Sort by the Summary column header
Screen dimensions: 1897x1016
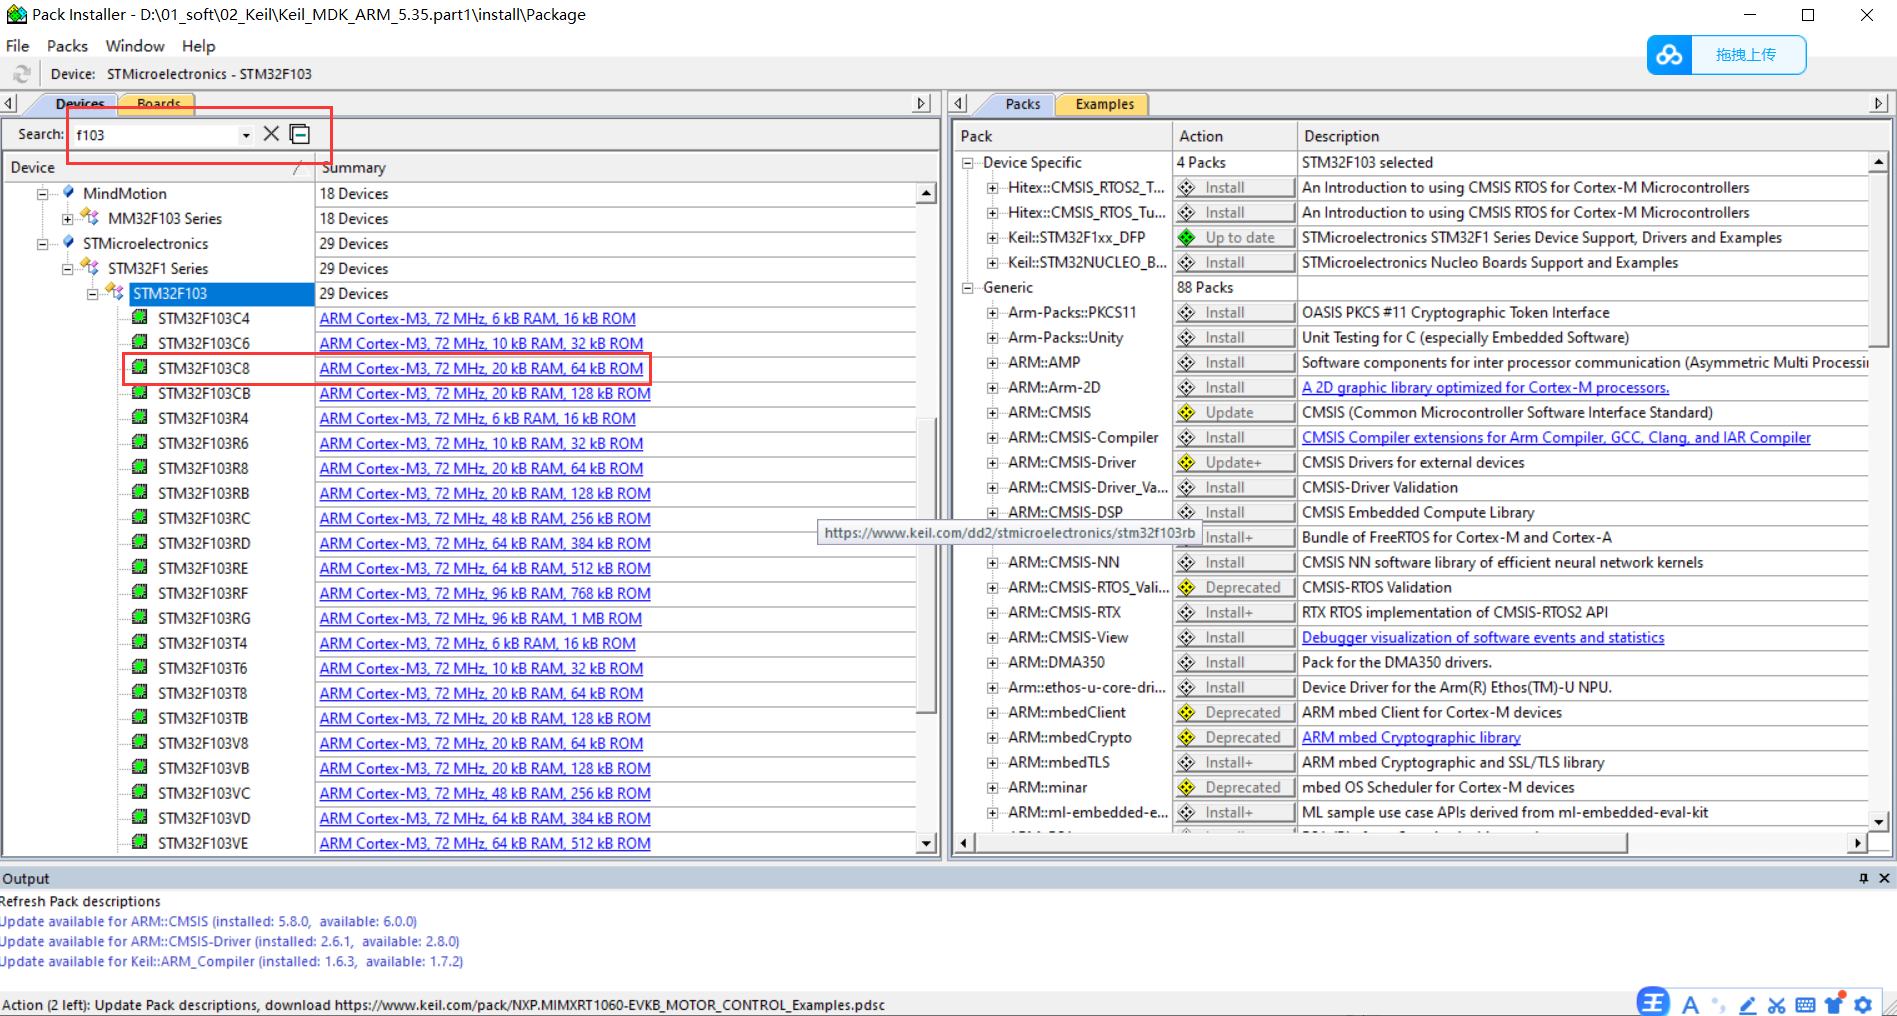pos(625,168)
